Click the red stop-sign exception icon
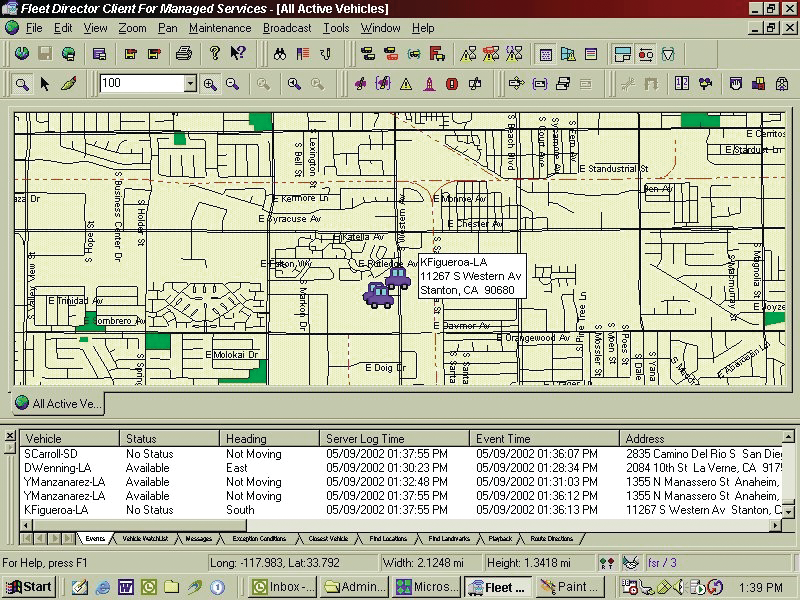 coord(450,84)
